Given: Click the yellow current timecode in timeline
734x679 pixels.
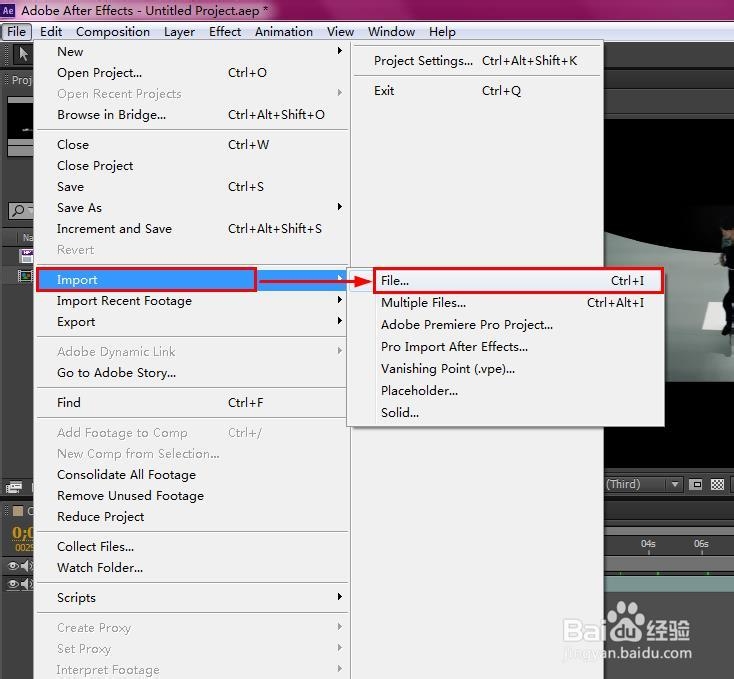Looking at the screenshot, I should click(x=22, y=533).
